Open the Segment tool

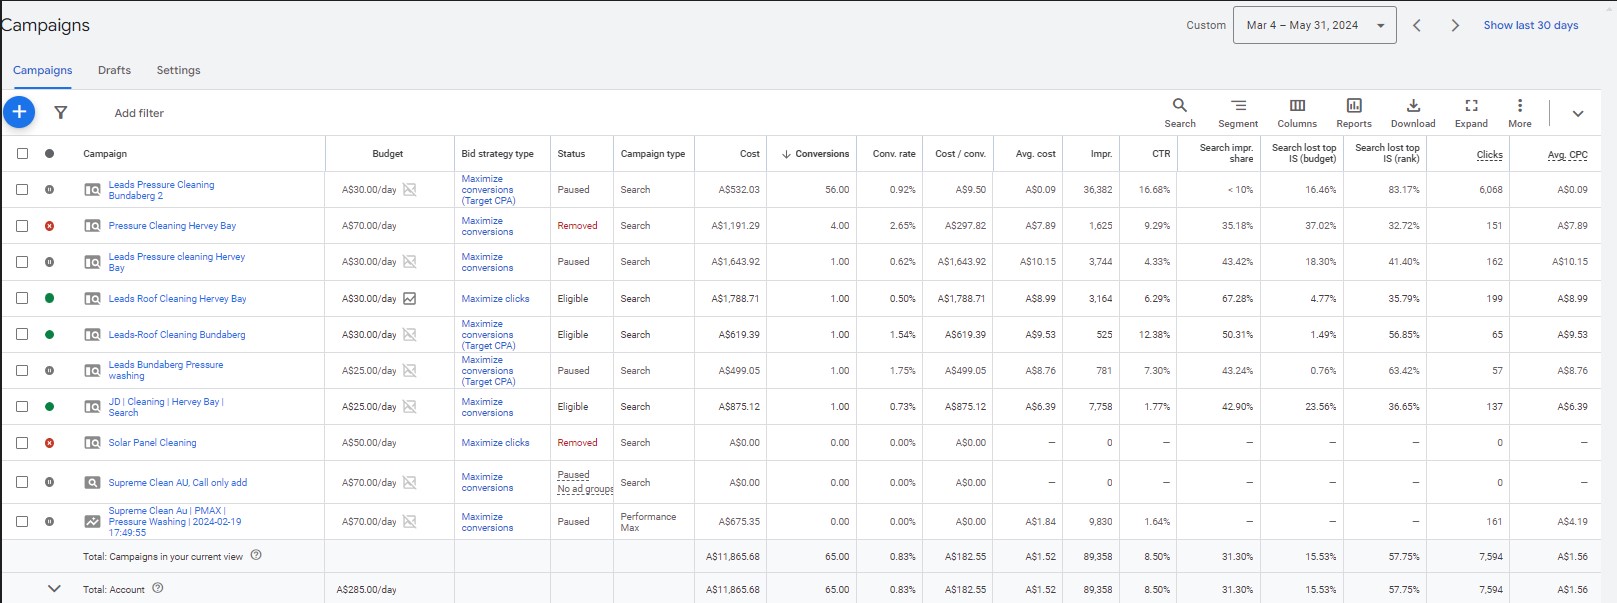coord(1238,112)
